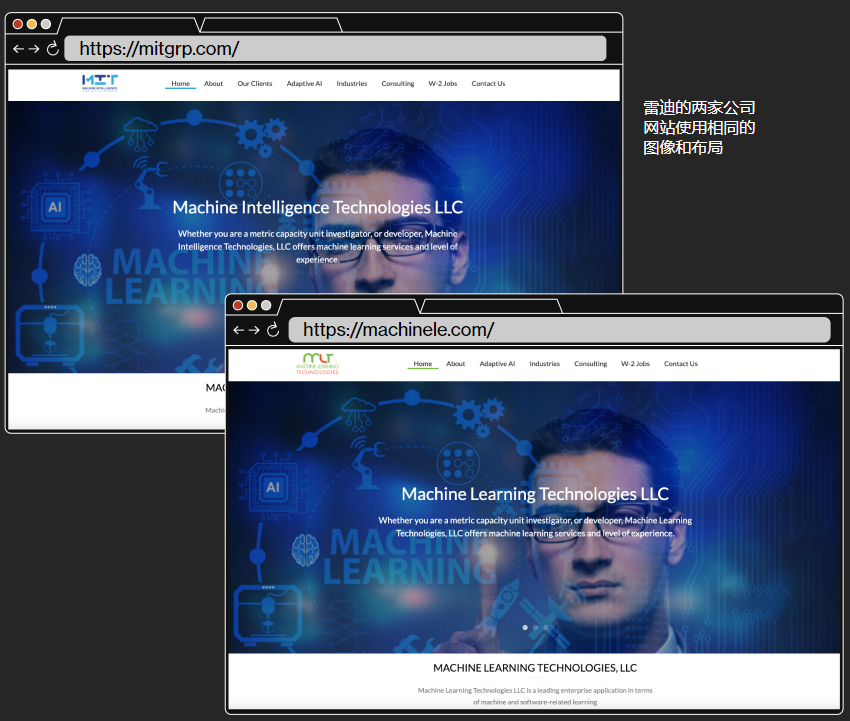Select first tab in mitgrp browser window
Screen dimensions: 850x721
coord(129,25)
